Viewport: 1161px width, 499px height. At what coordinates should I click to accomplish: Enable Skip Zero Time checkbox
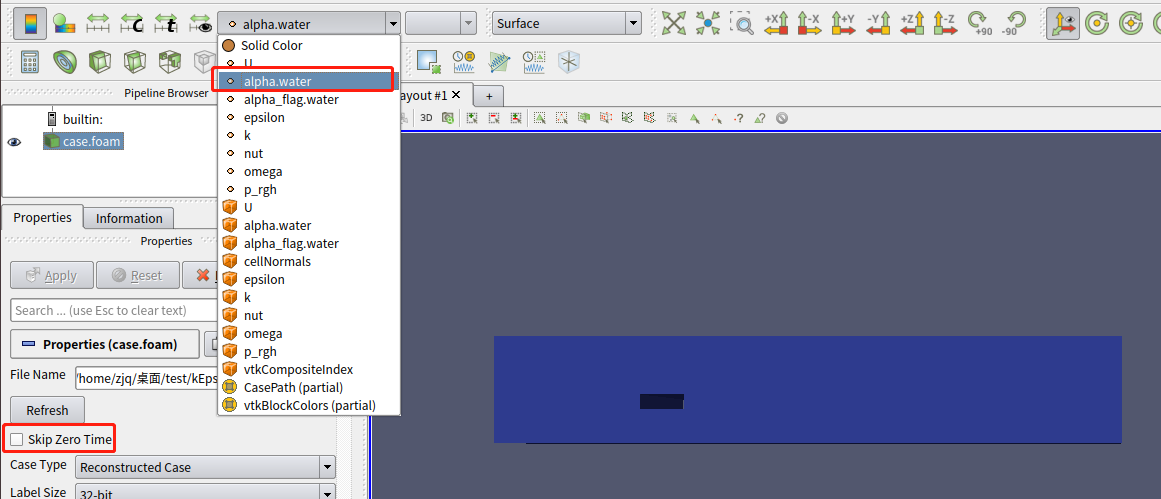pos(17,439)
